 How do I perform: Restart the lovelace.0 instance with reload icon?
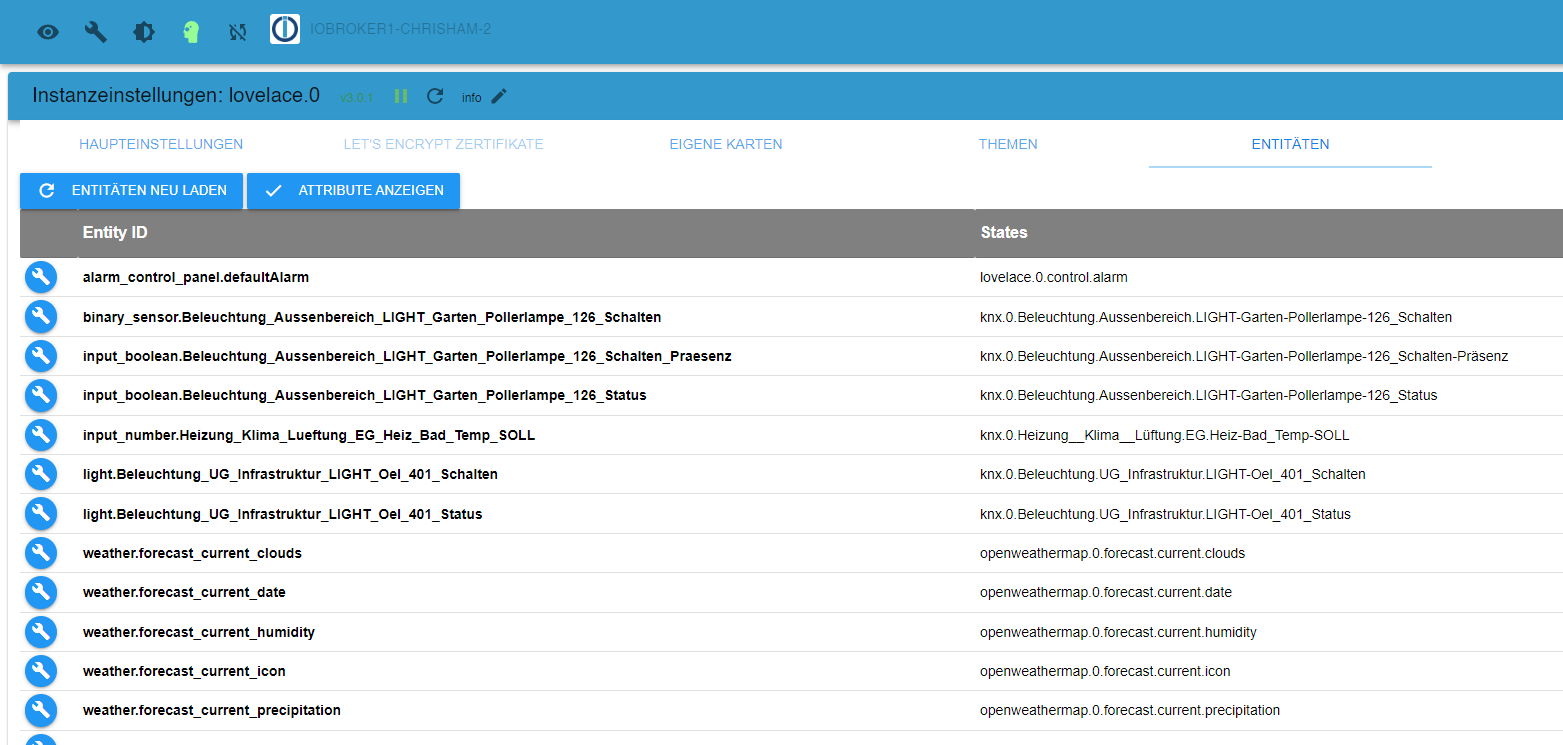click(435, 96)
